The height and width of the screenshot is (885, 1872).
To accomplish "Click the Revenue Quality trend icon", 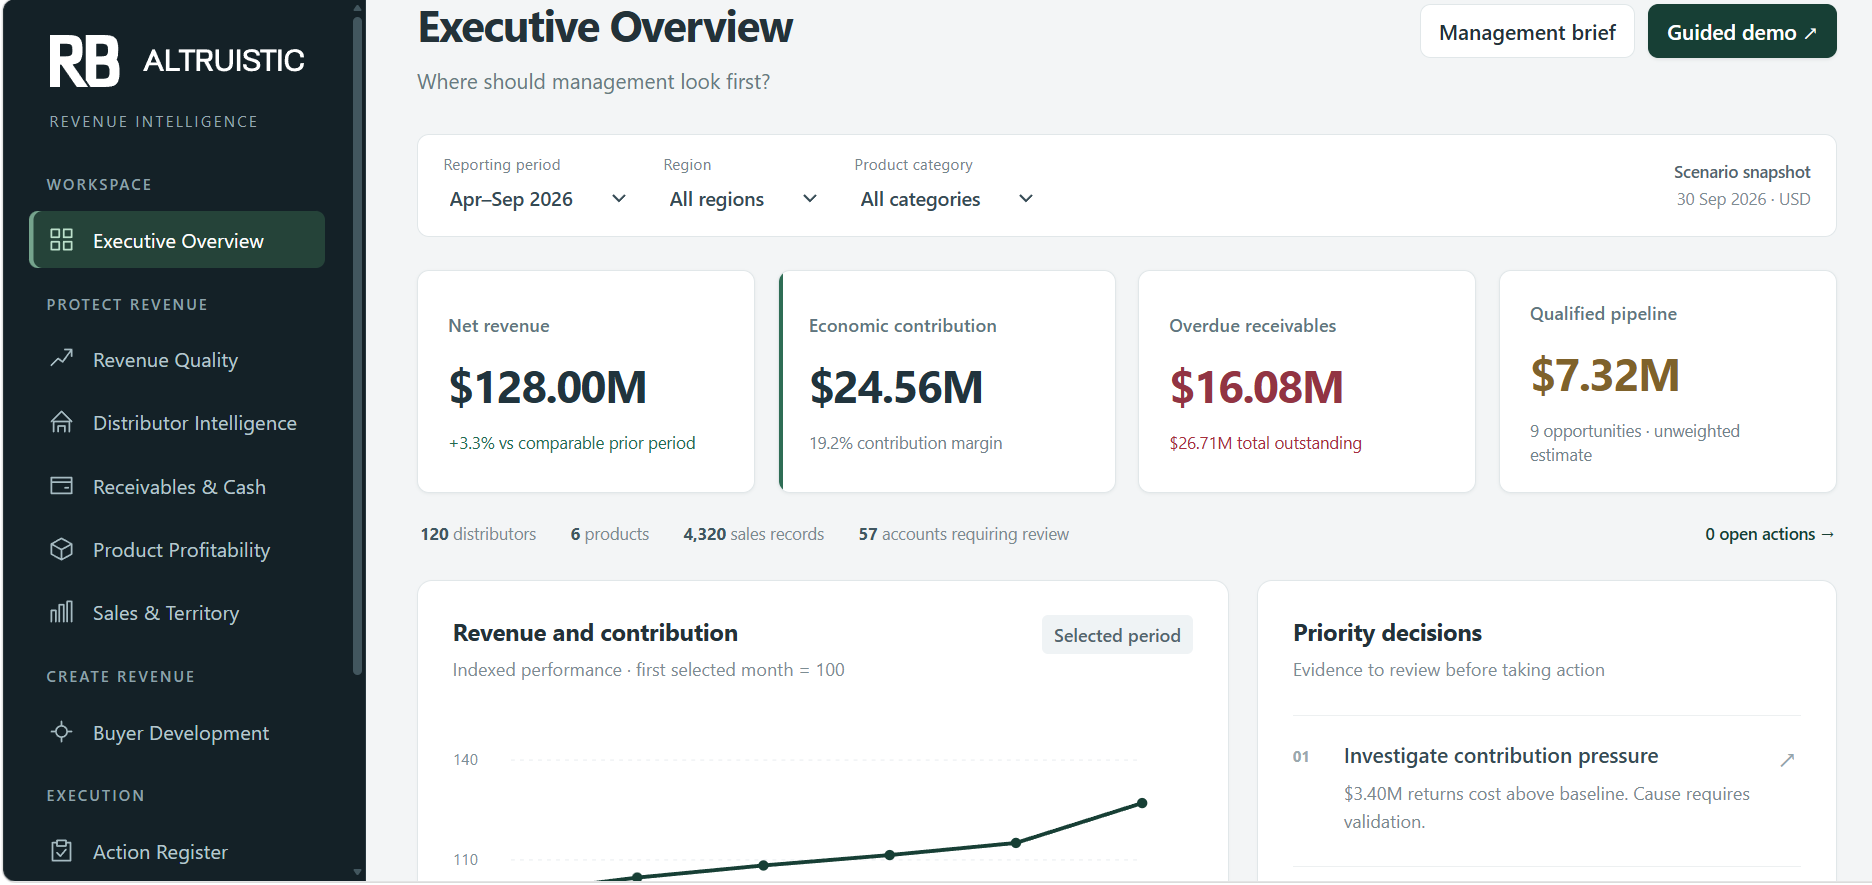I will point(61,358).
